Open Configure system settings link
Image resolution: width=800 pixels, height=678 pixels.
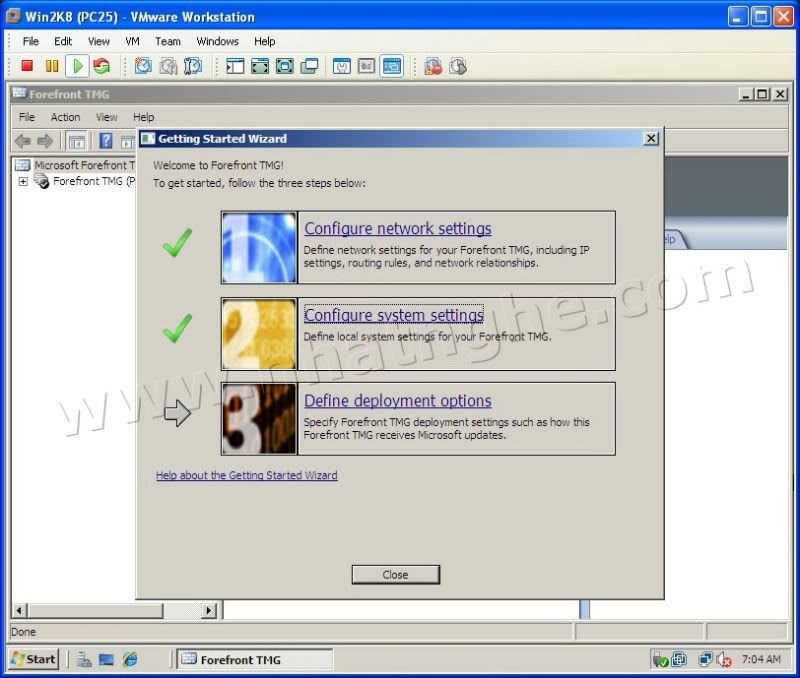(x=394, y=315)
